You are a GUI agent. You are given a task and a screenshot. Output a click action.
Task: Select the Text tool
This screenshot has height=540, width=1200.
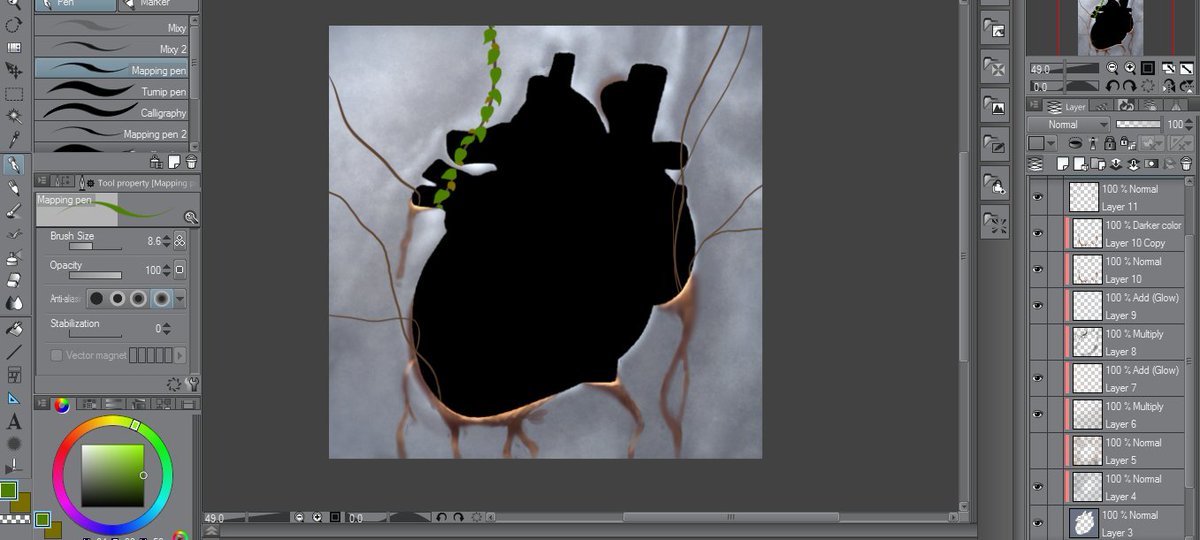pyautogui.click(x=14, y=422)
